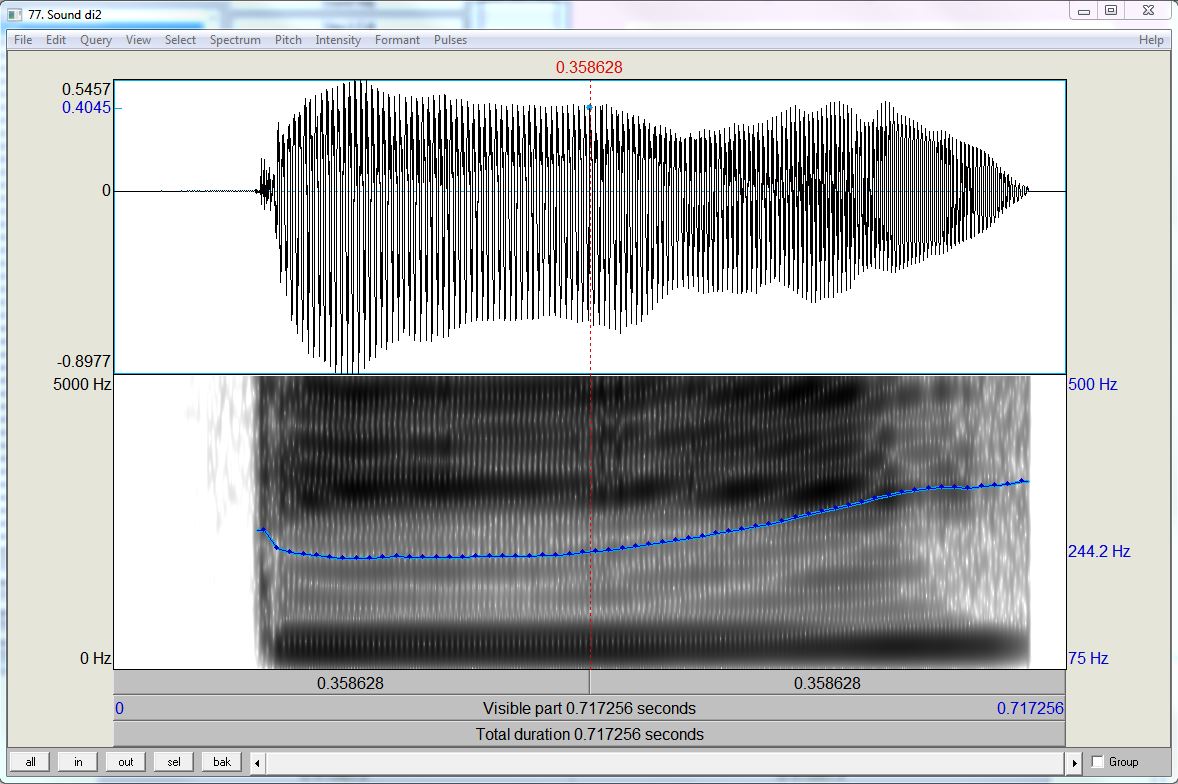The image size is (1178, 784).
Task: Open the Pulses menu
Action: pos(450,40)
